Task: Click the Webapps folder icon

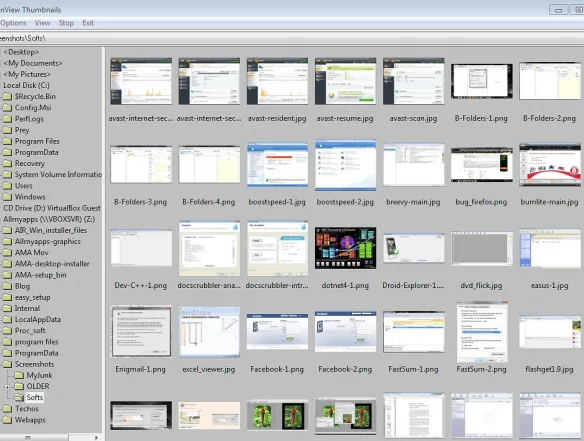Action: [x=7, y=420]
